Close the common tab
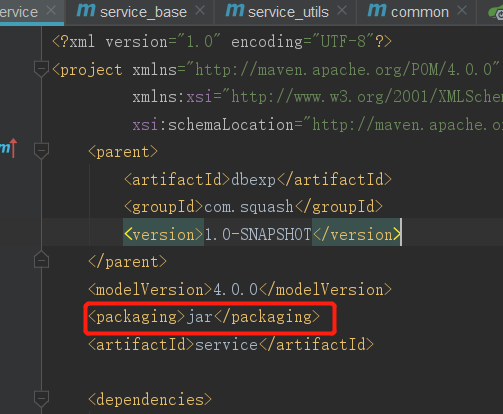Screen dimensions: 503x414 [x=462, y=11]
